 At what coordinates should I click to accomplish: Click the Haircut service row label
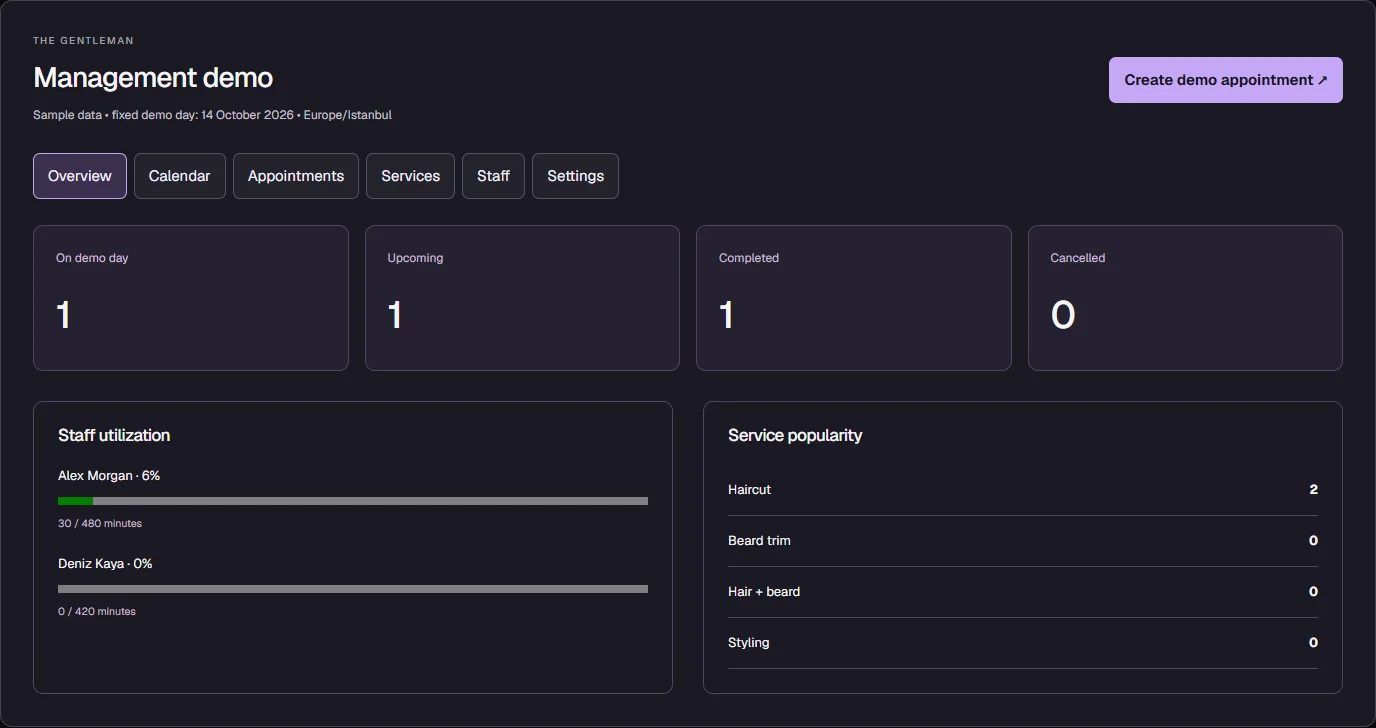point(750,490)
